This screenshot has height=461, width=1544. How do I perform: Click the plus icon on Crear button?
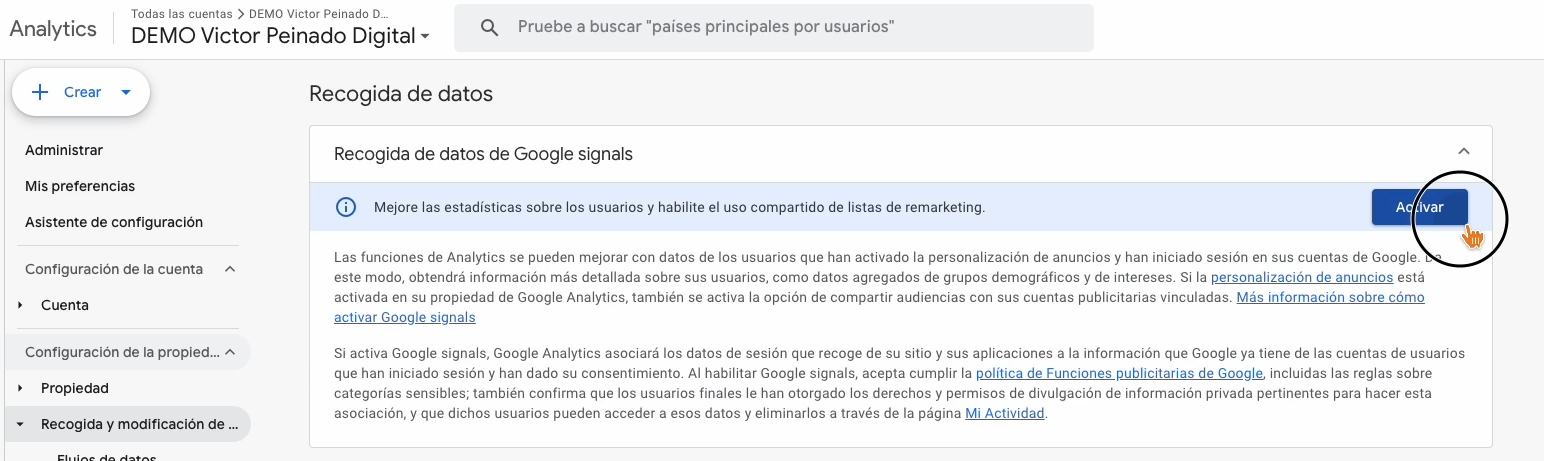point(40,92)
